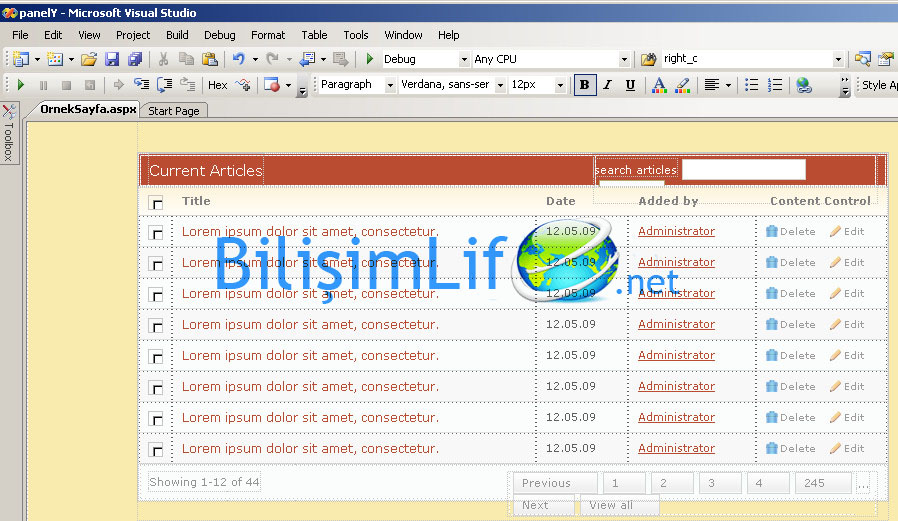The height and width of the screenshot is (521, 898).
Task: Click the Open File folder icon
Action: click(89, 59)
